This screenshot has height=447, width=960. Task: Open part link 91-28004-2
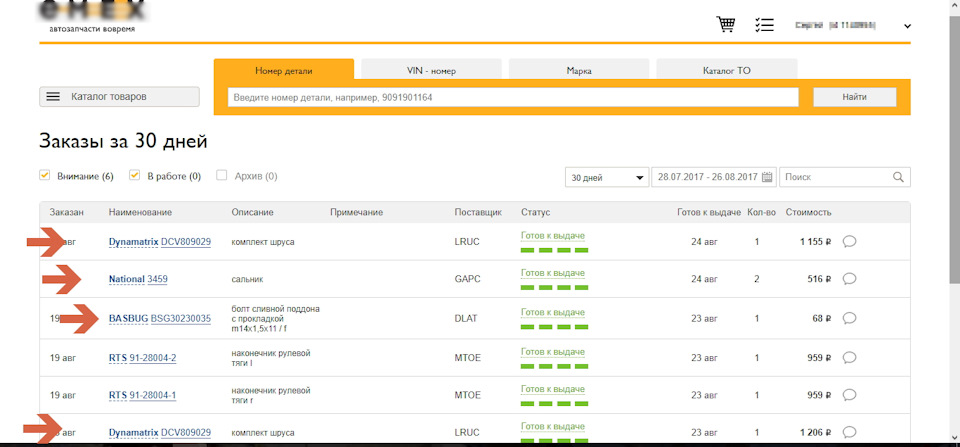pos(152,358)
